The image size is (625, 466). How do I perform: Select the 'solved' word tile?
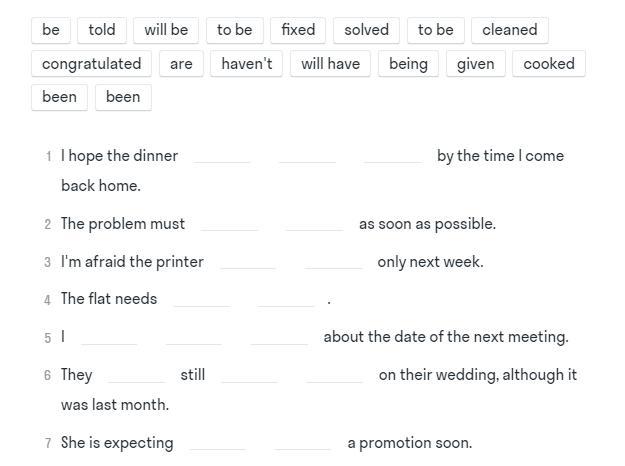pos(366,30)
